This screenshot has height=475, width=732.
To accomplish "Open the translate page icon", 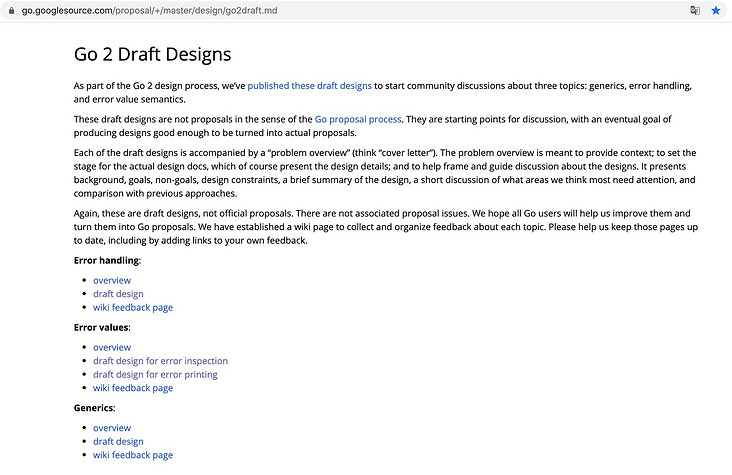I will click(x=695, y=10).
